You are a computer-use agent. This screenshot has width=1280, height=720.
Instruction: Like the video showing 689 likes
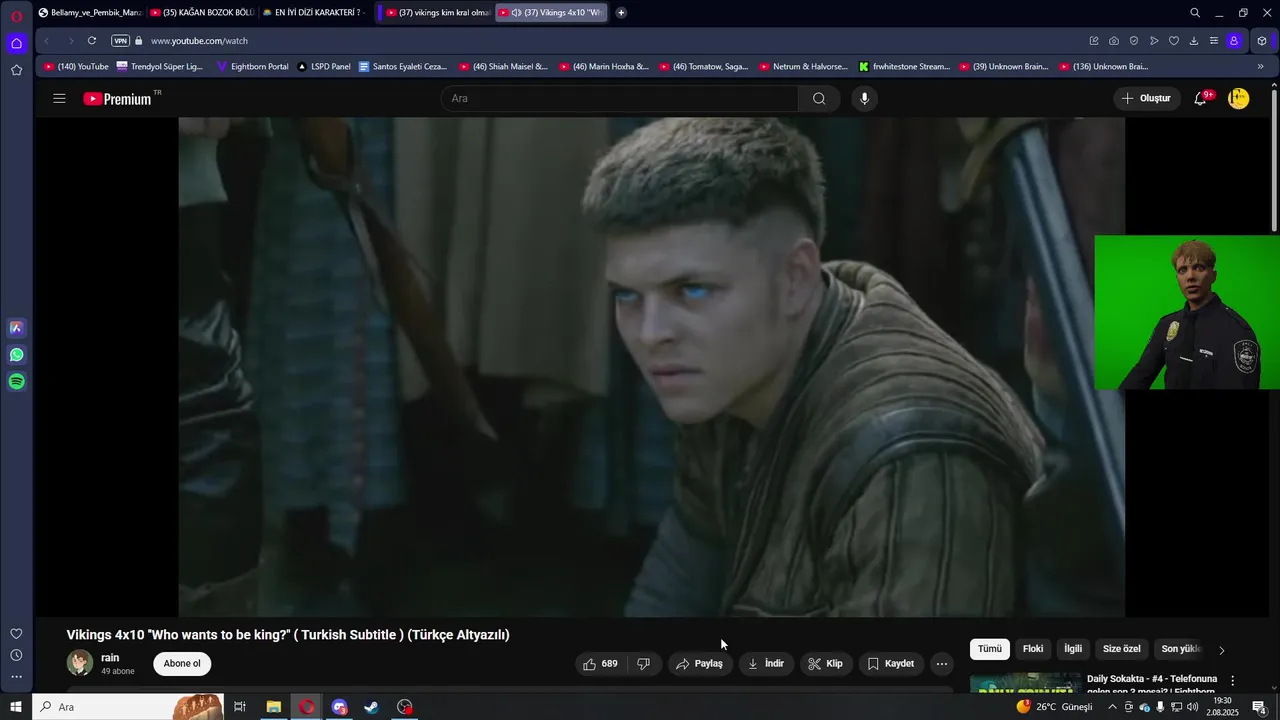coord(601,664)
